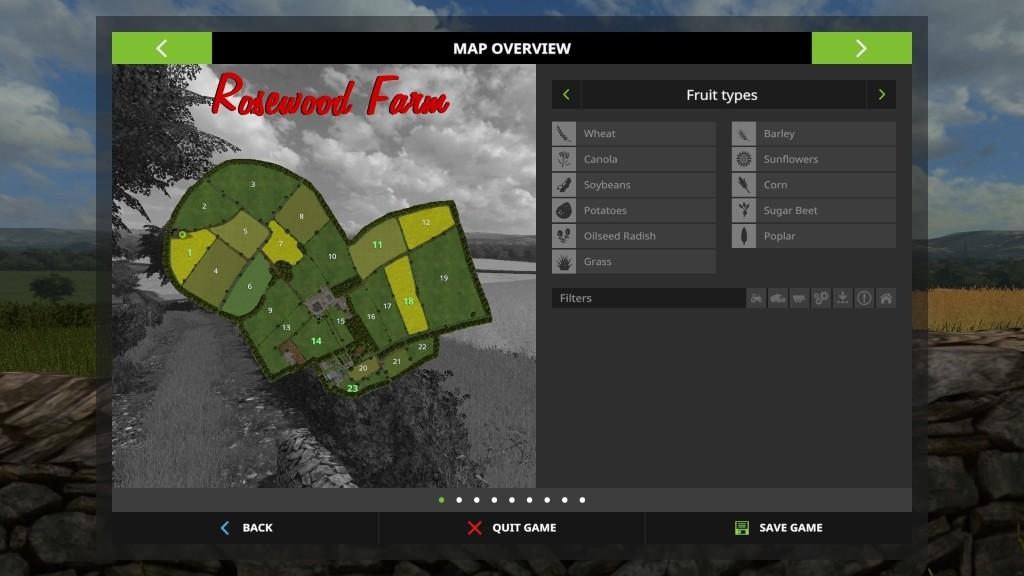Toggle the trailer tools filter icon
Screen dimensions: 1024x576
coord(799,298)
